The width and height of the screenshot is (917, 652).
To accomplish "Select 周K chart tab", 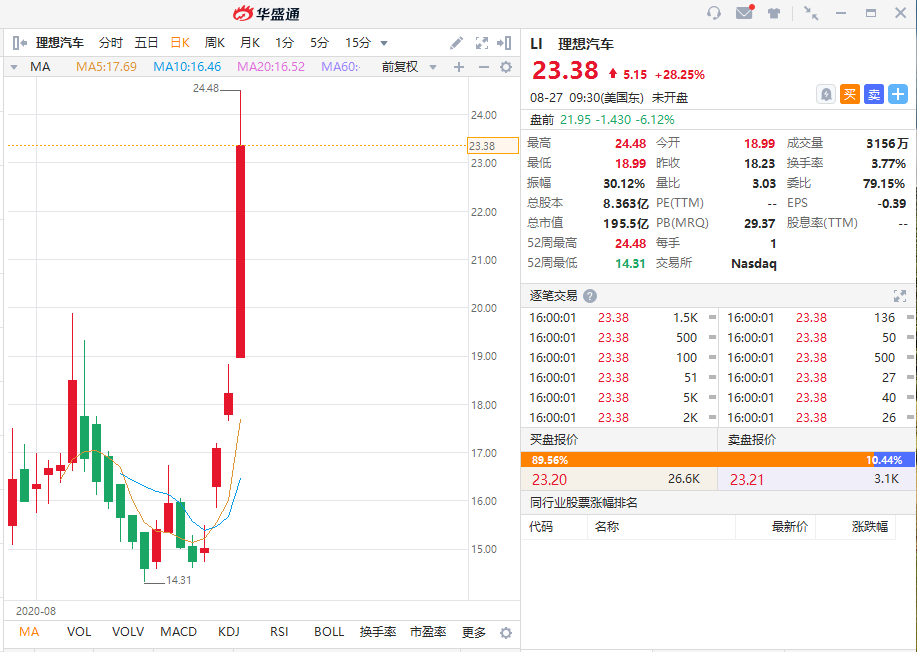I will 215,43.
